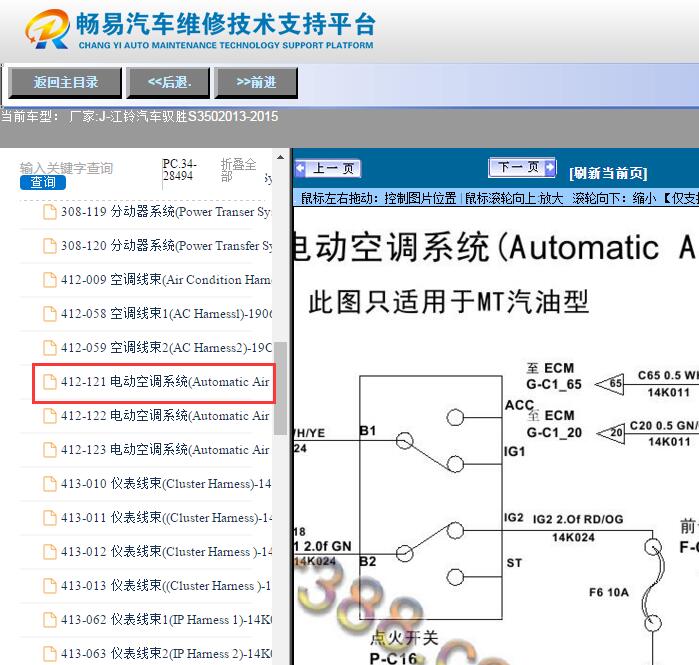Click document icon of 412-059 row
The image size is (699, 665).
(x=49, y=348)
